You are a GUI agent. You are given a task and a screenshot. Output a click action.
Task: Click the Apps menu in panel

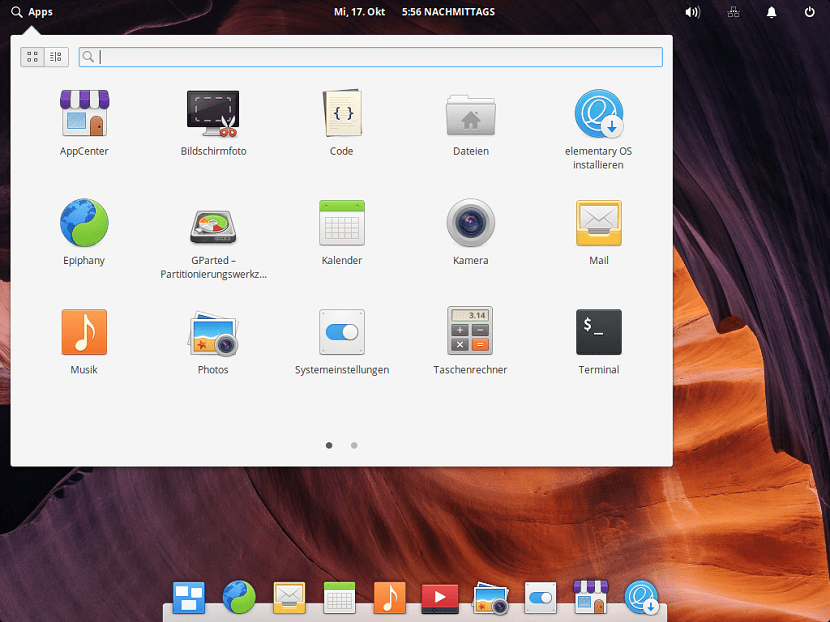(x=31, y=12)
